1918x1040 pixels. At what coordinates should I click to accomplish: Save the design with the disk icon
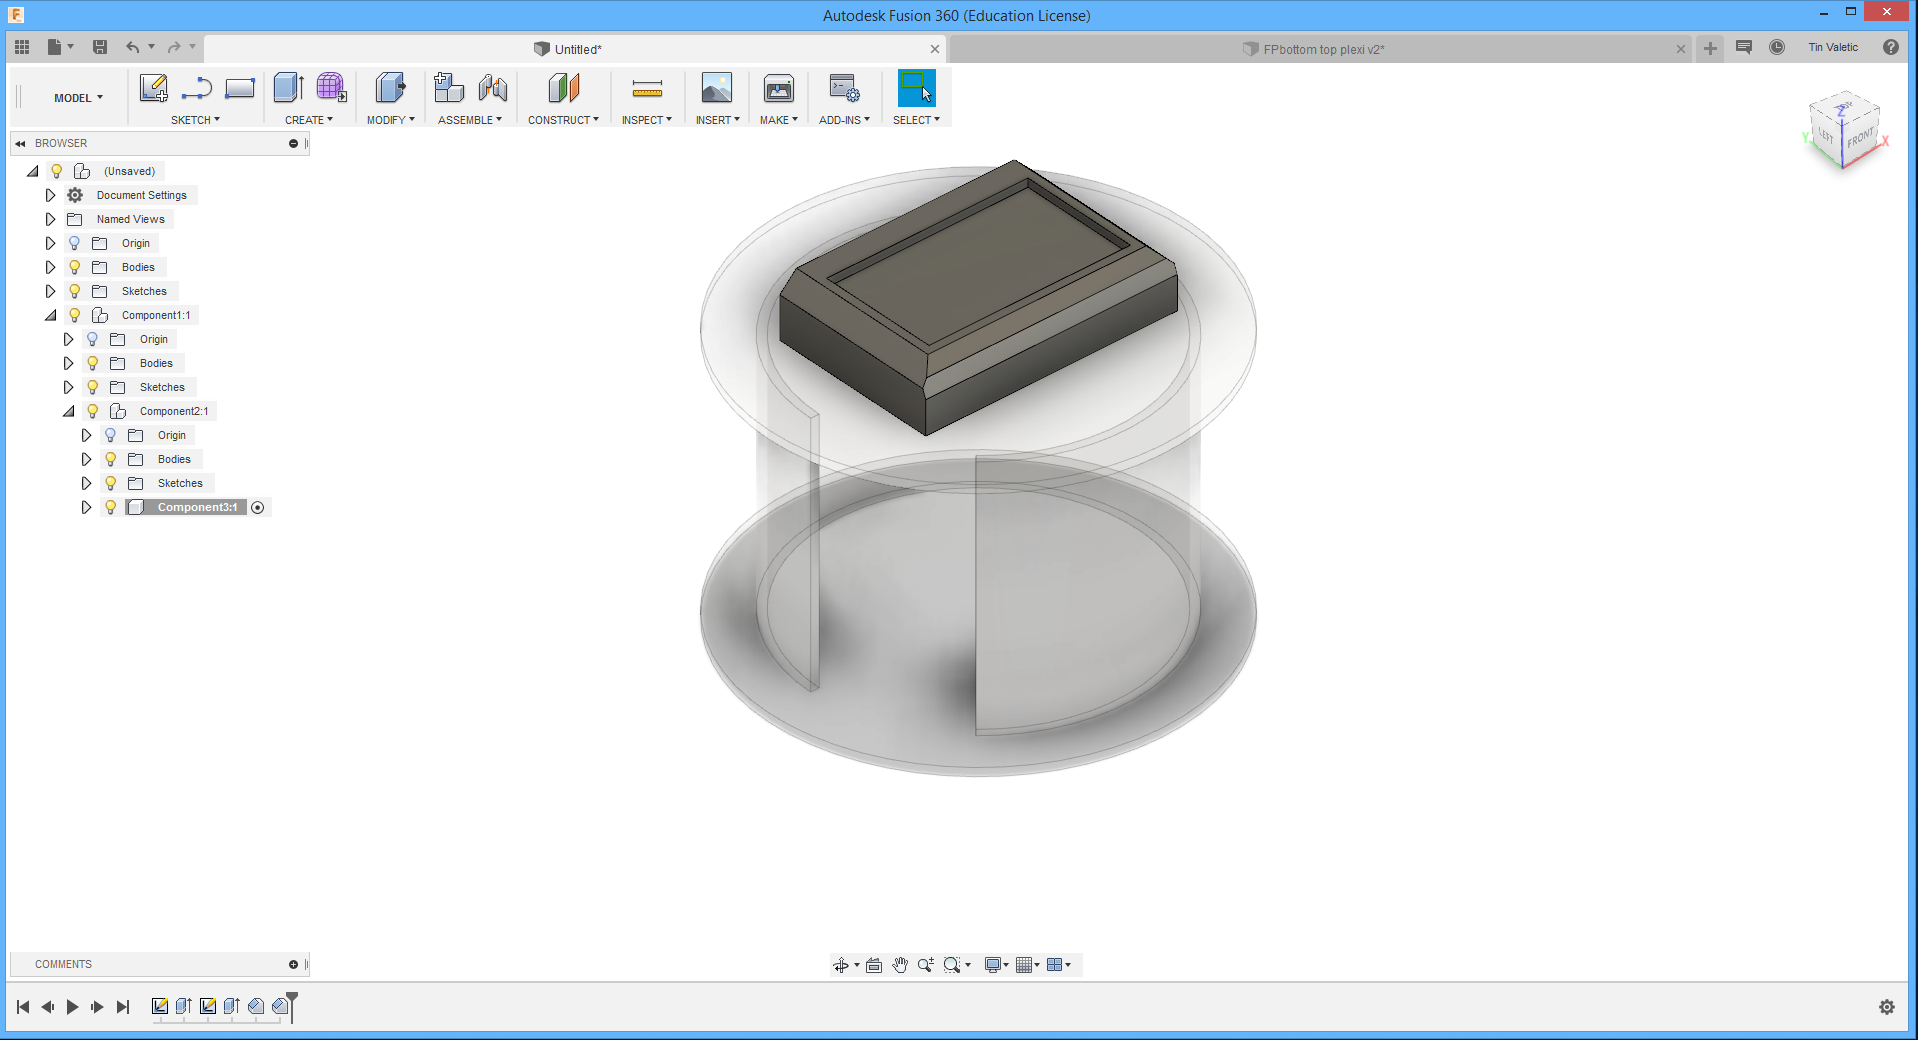coord(100,47)
